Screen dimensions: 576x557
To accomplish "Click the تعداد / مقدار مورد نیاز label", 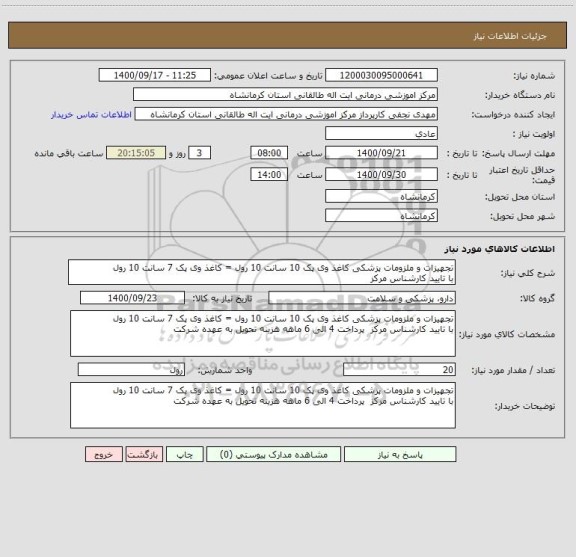I will 513,370.
